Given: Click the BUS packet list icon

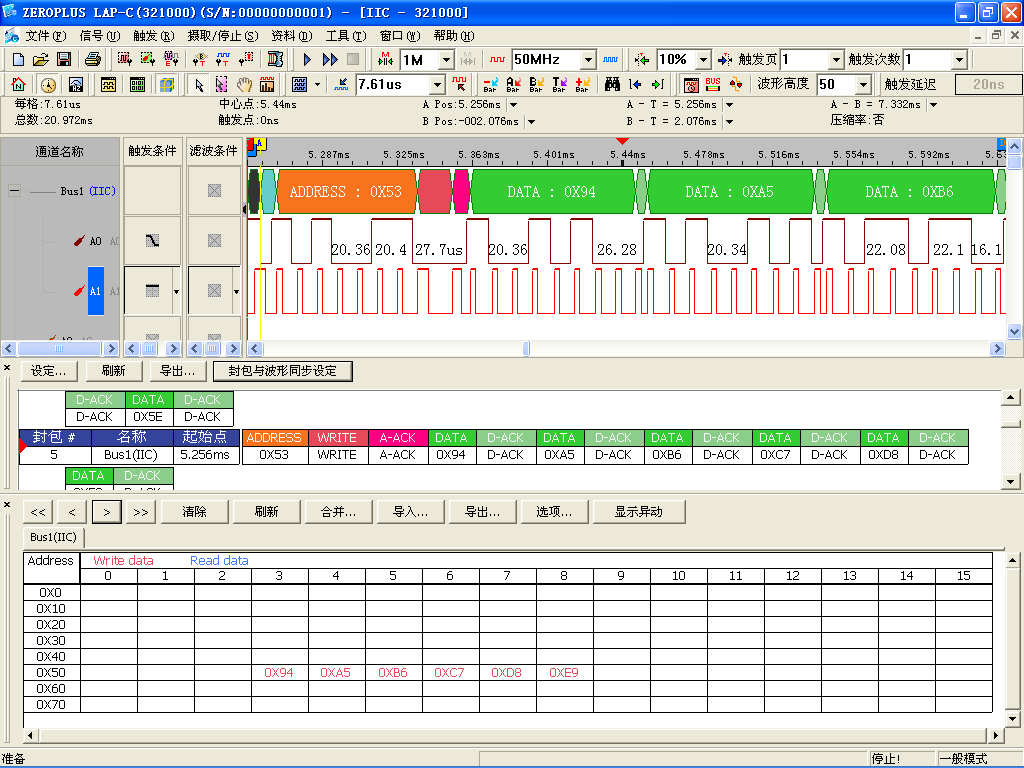Looking at the screenshot, I should click(x=713, y=85).
